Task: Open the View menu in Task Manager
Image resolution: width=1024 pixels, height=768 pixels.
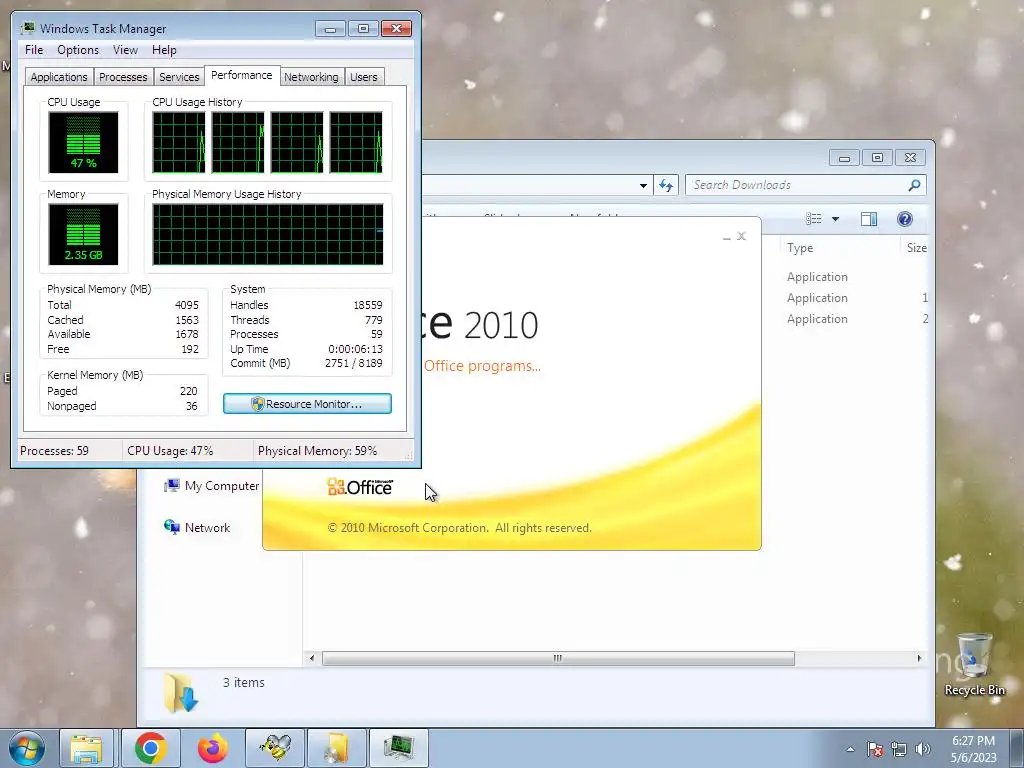Action: tap(125, 50)
